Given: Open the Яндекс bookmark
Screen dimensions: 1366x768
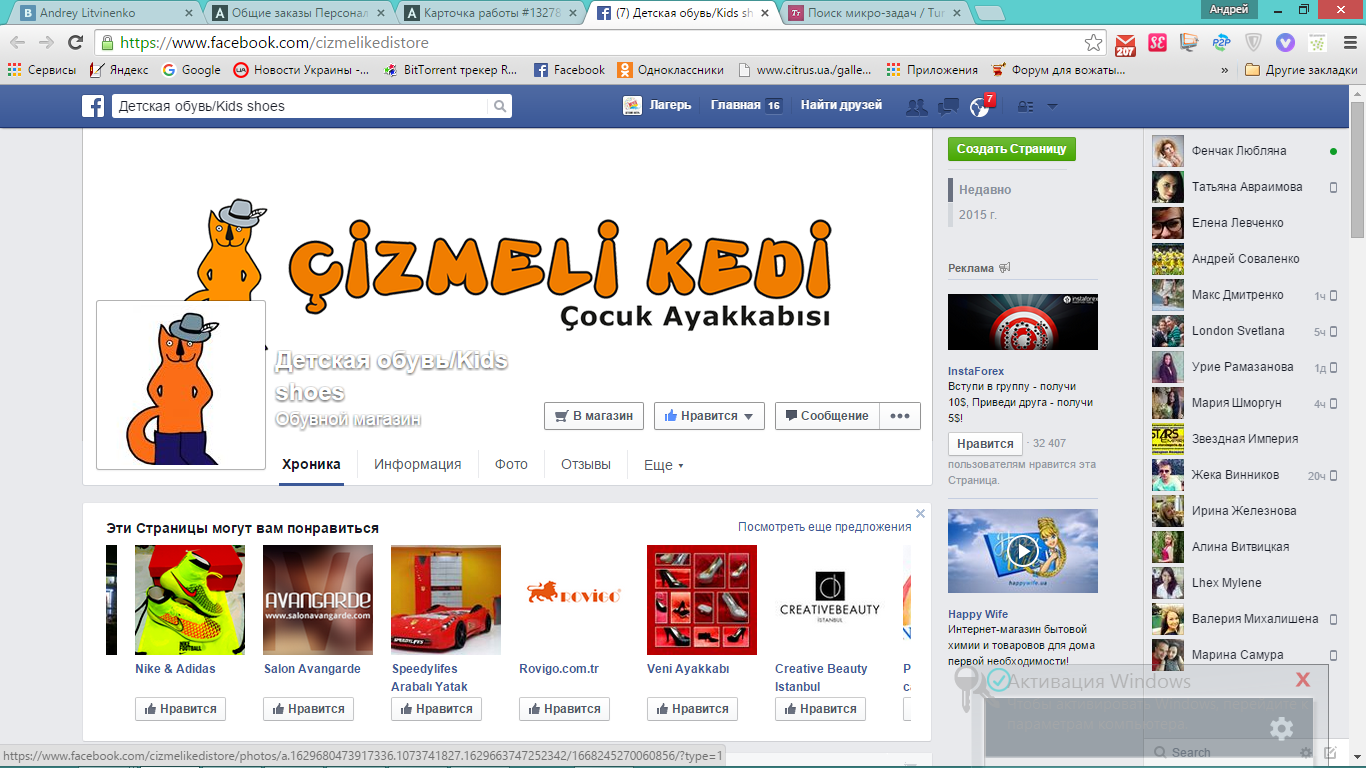Looking at the screenshot, I should [118, 70].
